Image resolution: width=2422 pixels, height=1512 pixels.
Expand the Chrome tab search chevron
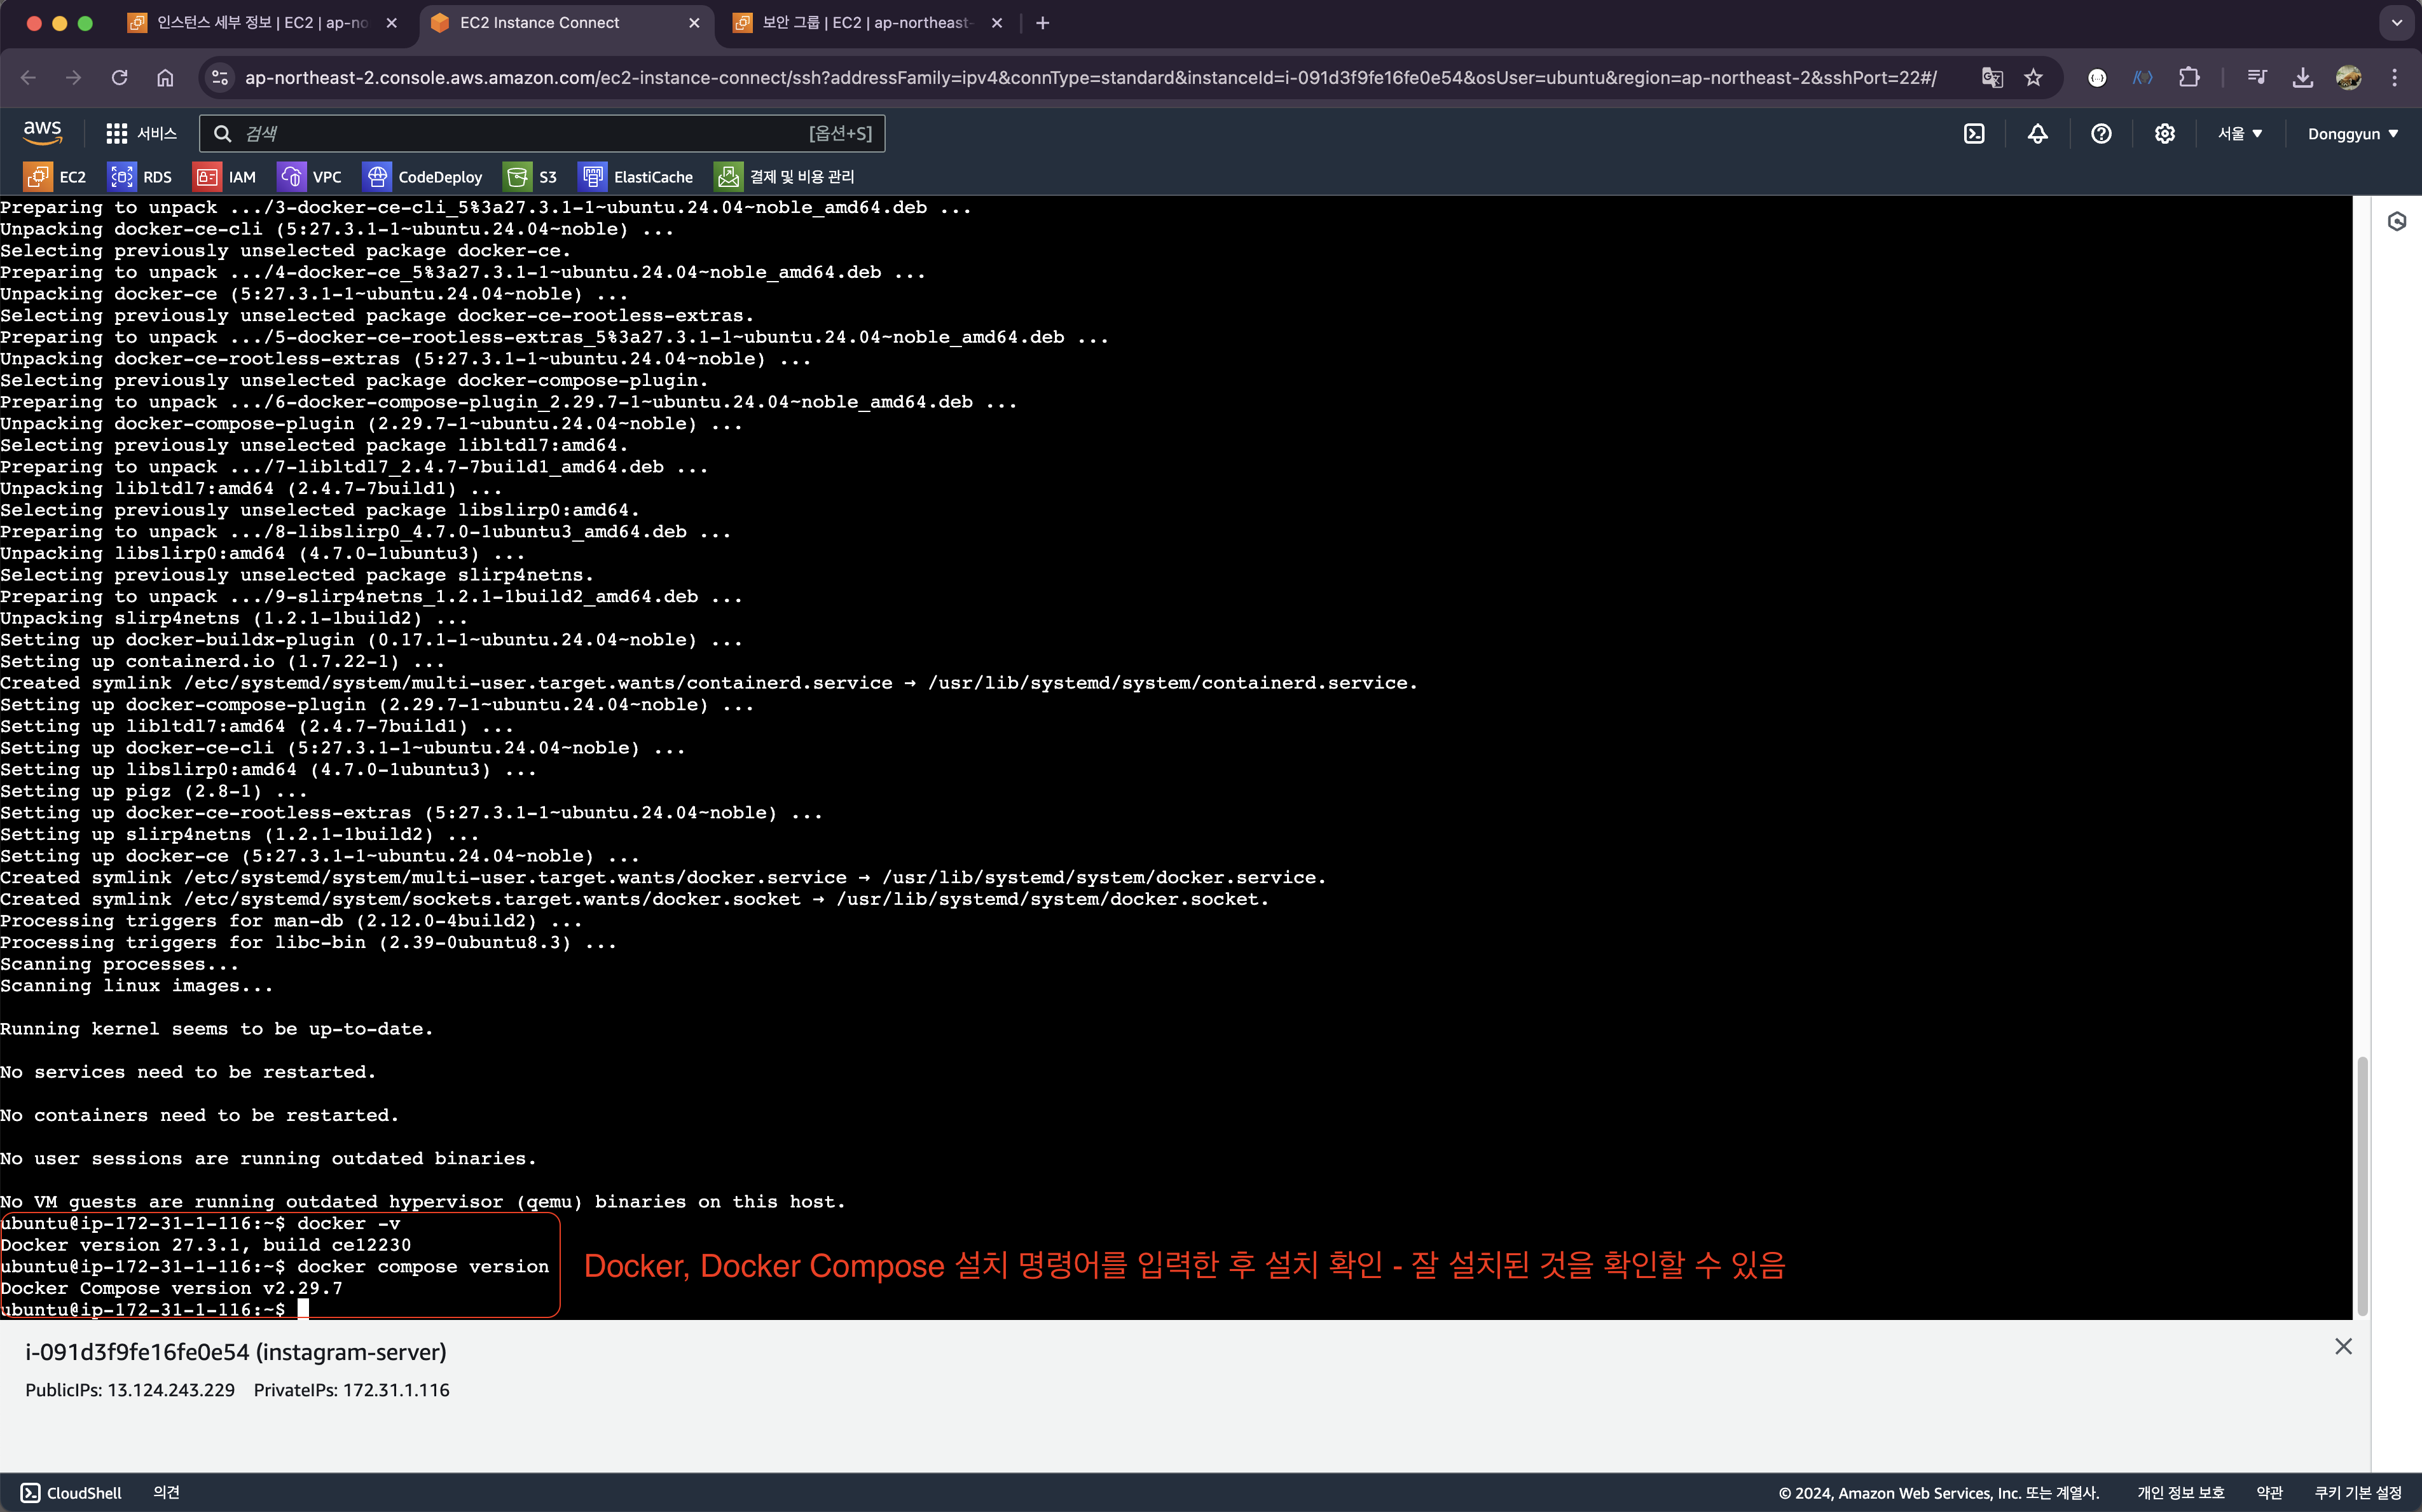coord(2396,22)
